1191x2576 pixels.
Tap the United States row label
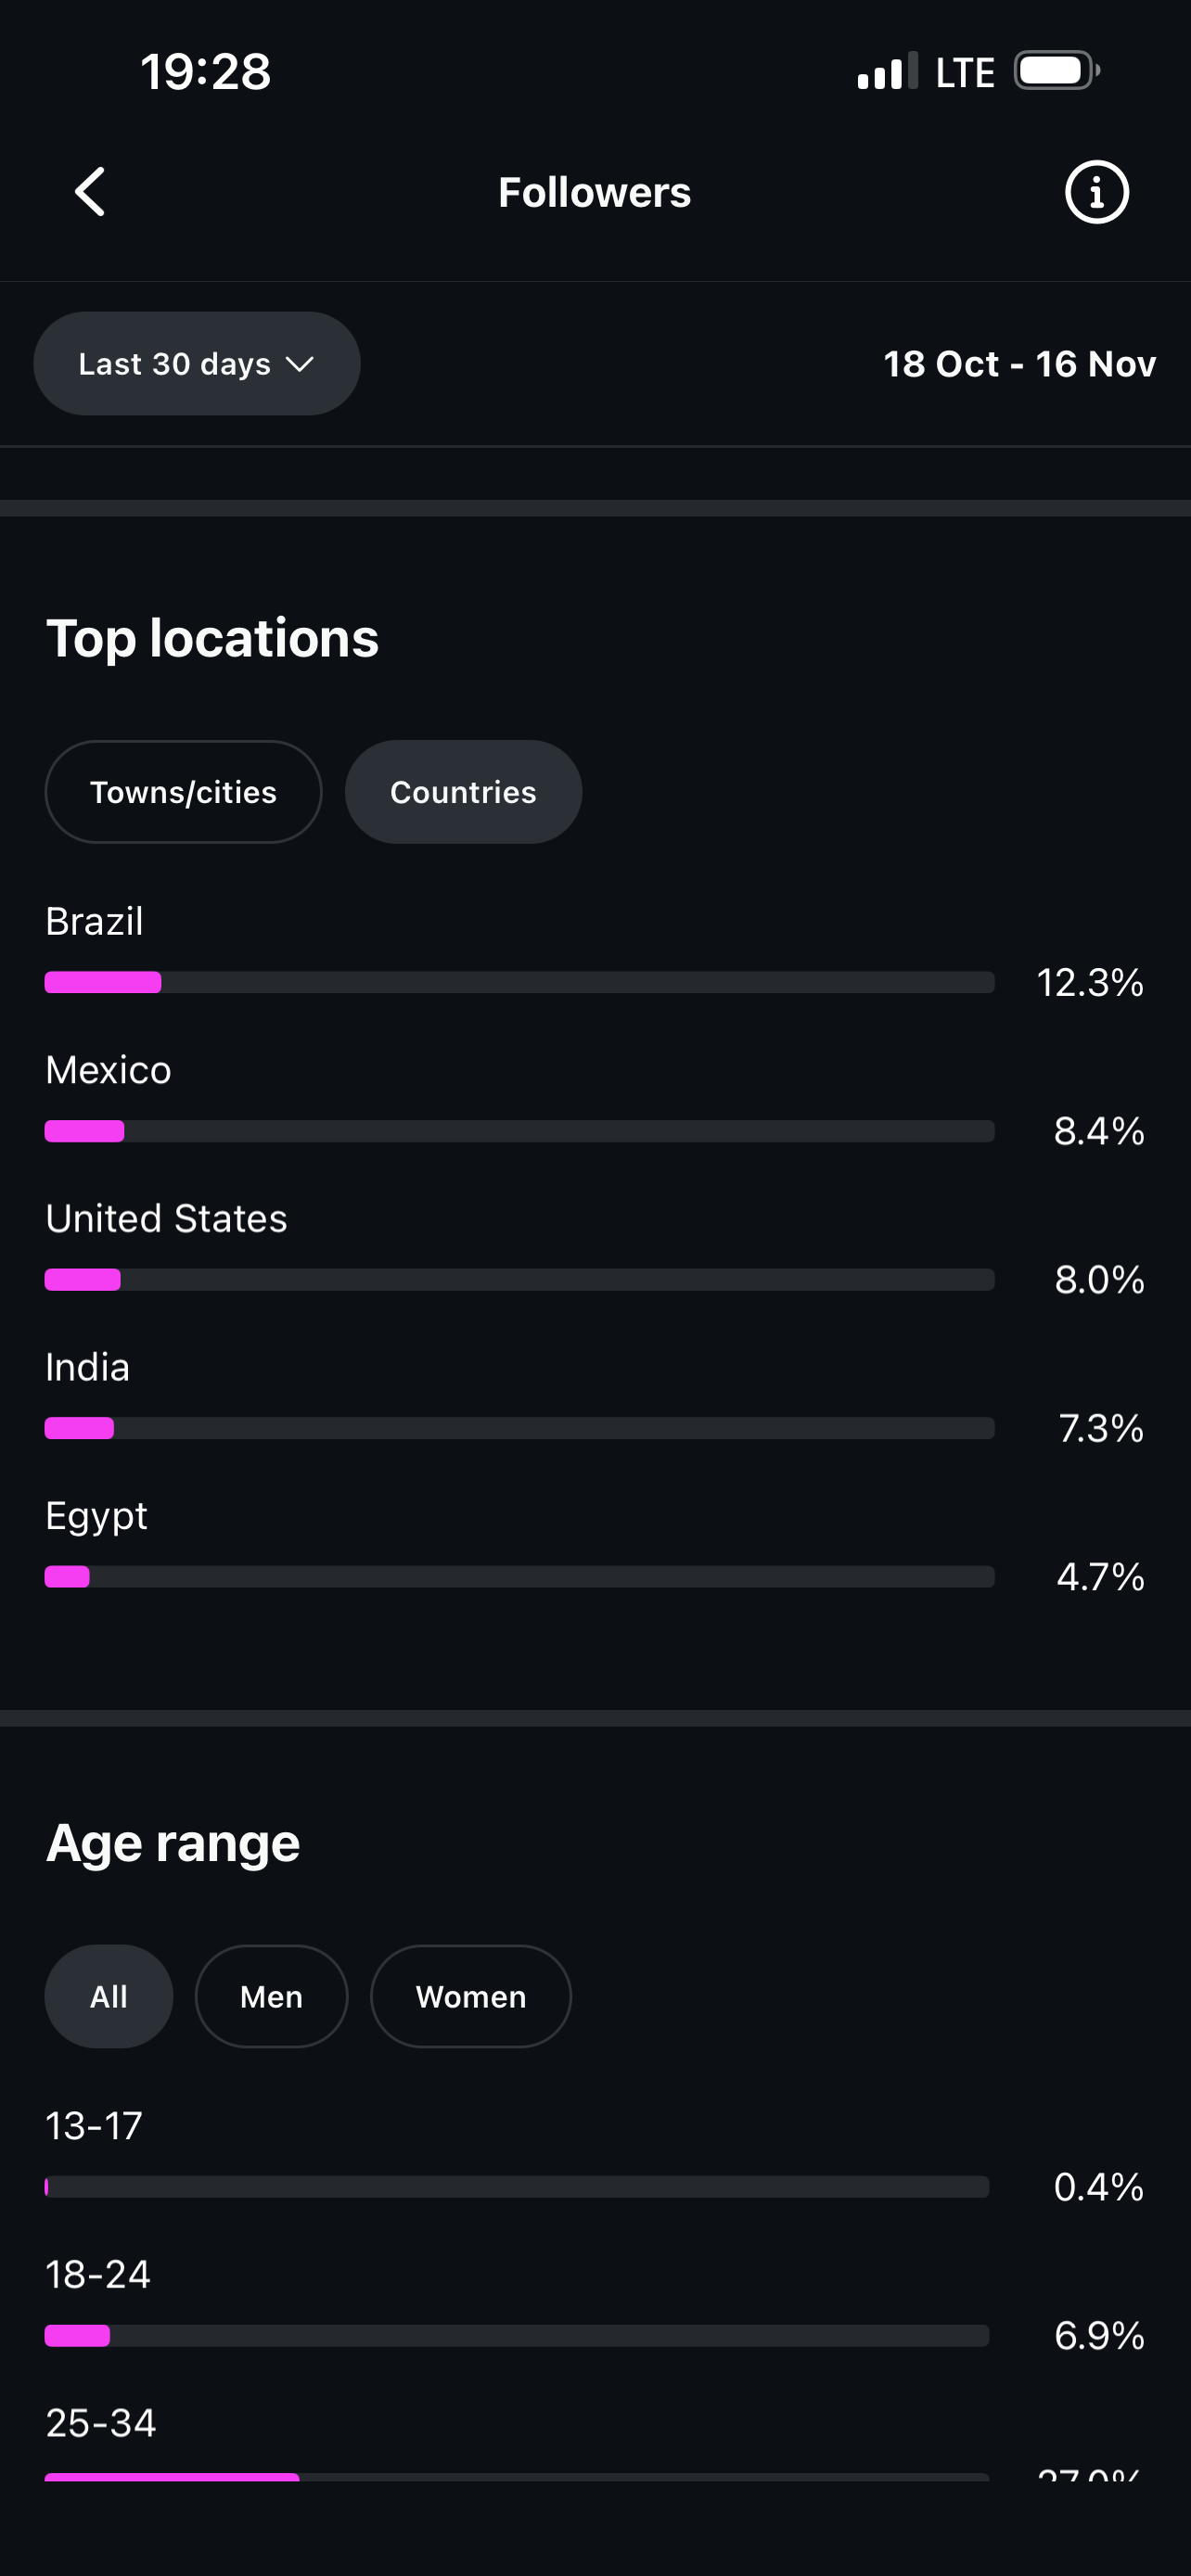pos(167,1219)
